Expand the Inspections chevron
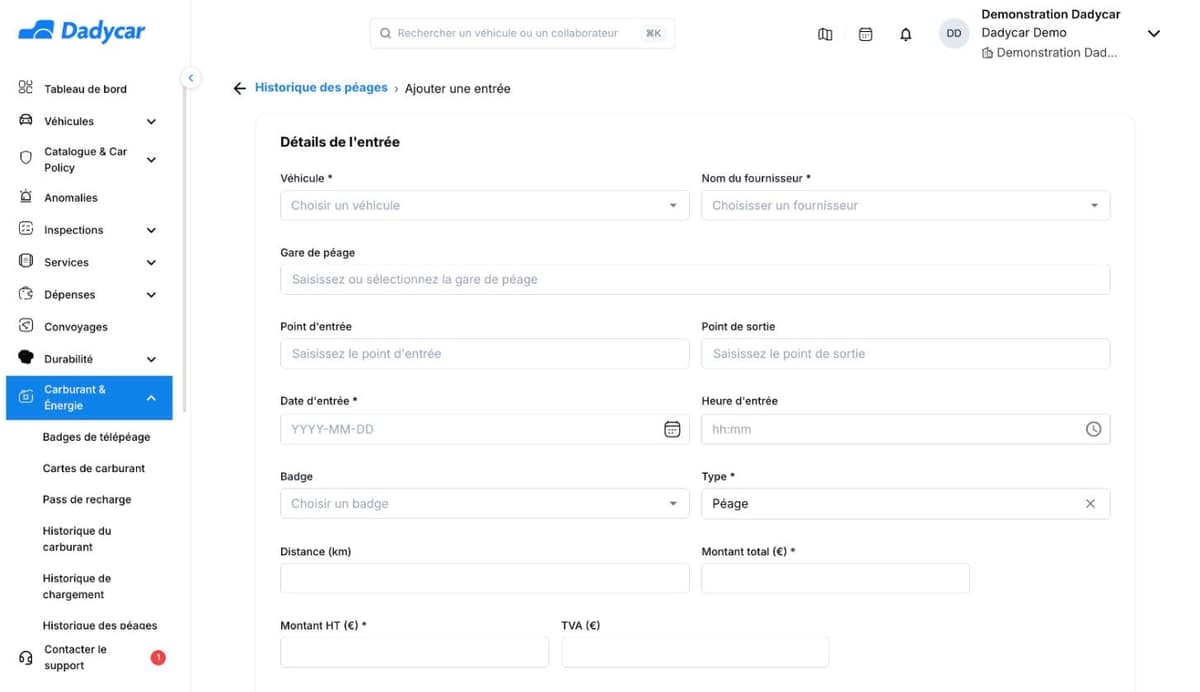 pyautogui.click(x=151, y=230)
